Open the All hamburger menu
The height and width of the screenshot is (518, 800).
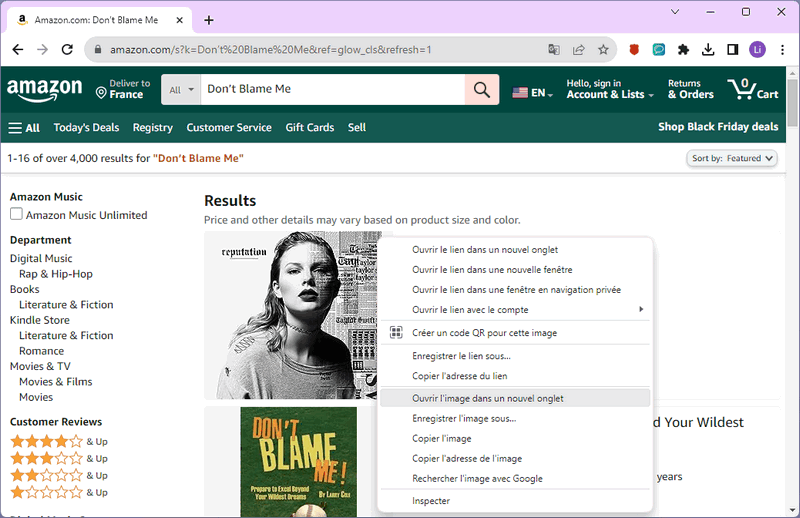(x=24, y=128)
